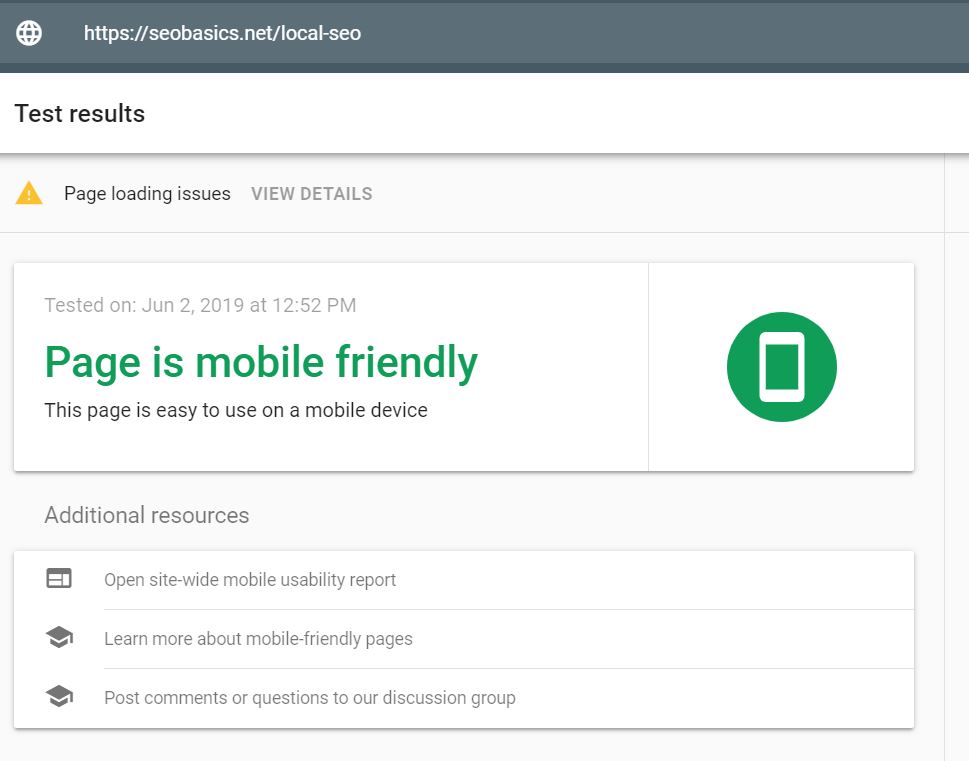Click the graduation cap icon beside Learn more
This screenshot has width=969, height=761.
59,637
